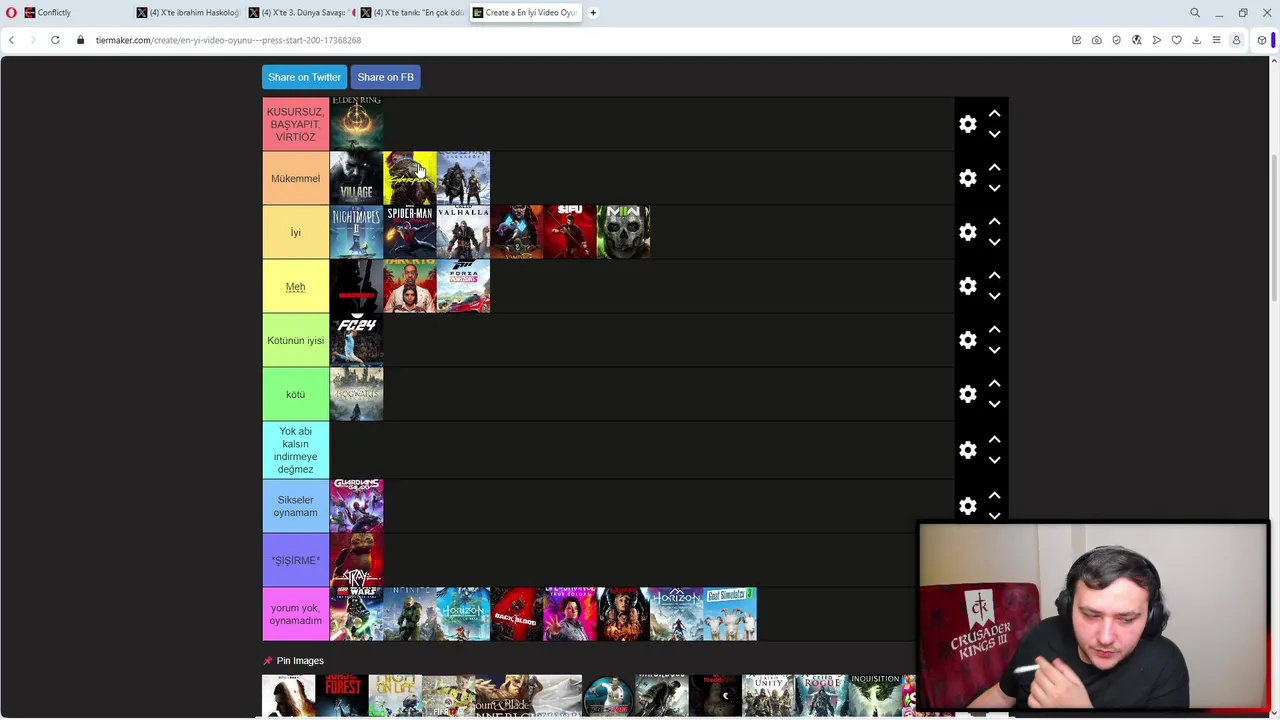
Task: Open settings gear for the Meh tier
Action: click(x=967, y=286)
